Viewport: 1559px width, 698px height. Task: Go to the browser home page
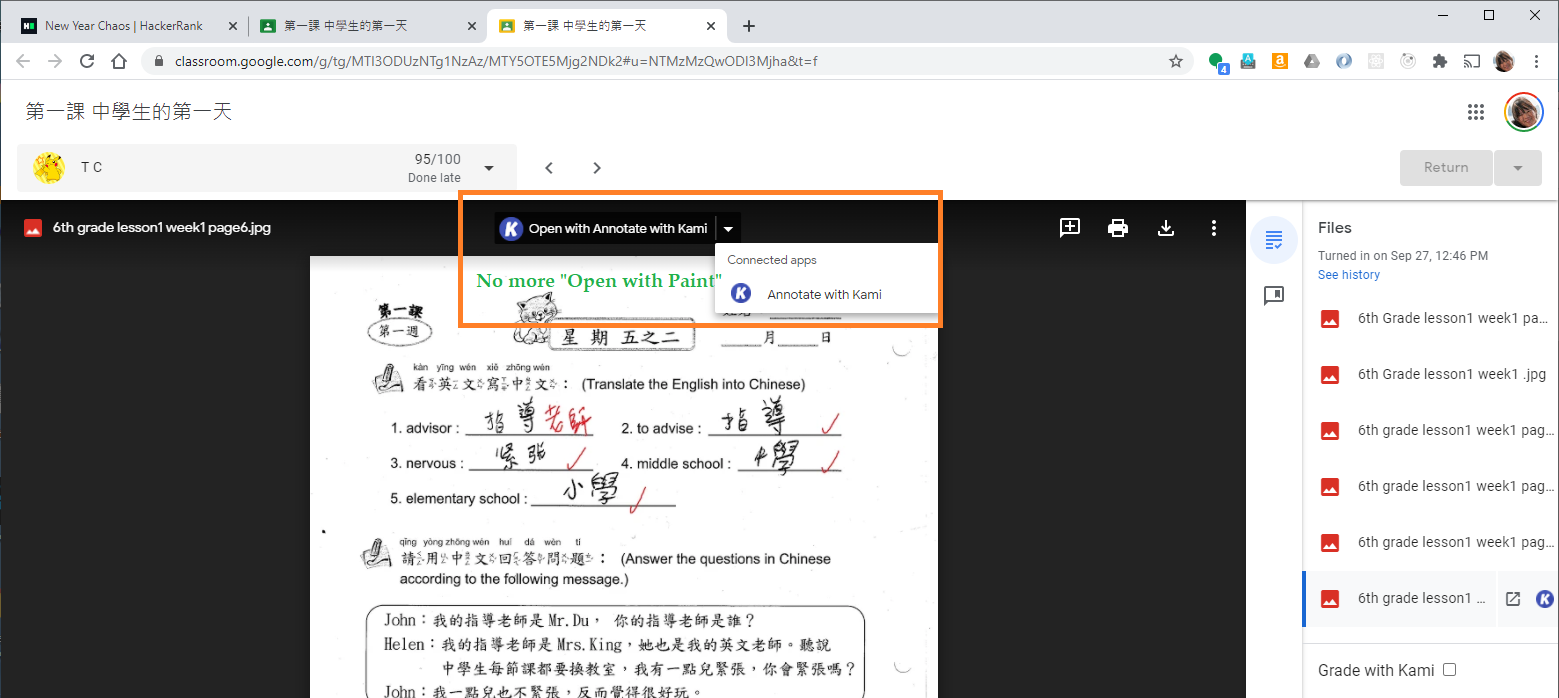[119, 61]
